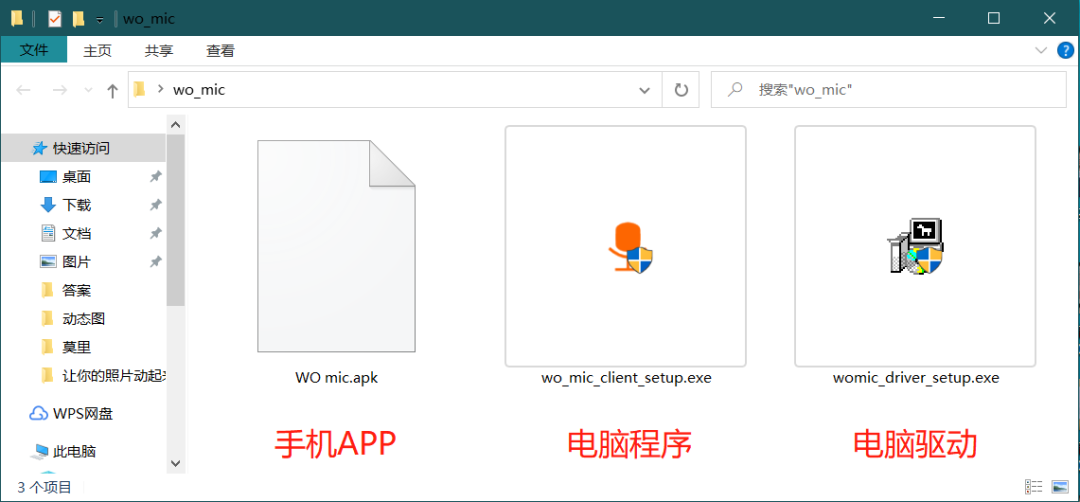This screenshot has width=1080, height=502.
Task: Open the recent locations dropdown arrow
Action: [88, 90]
